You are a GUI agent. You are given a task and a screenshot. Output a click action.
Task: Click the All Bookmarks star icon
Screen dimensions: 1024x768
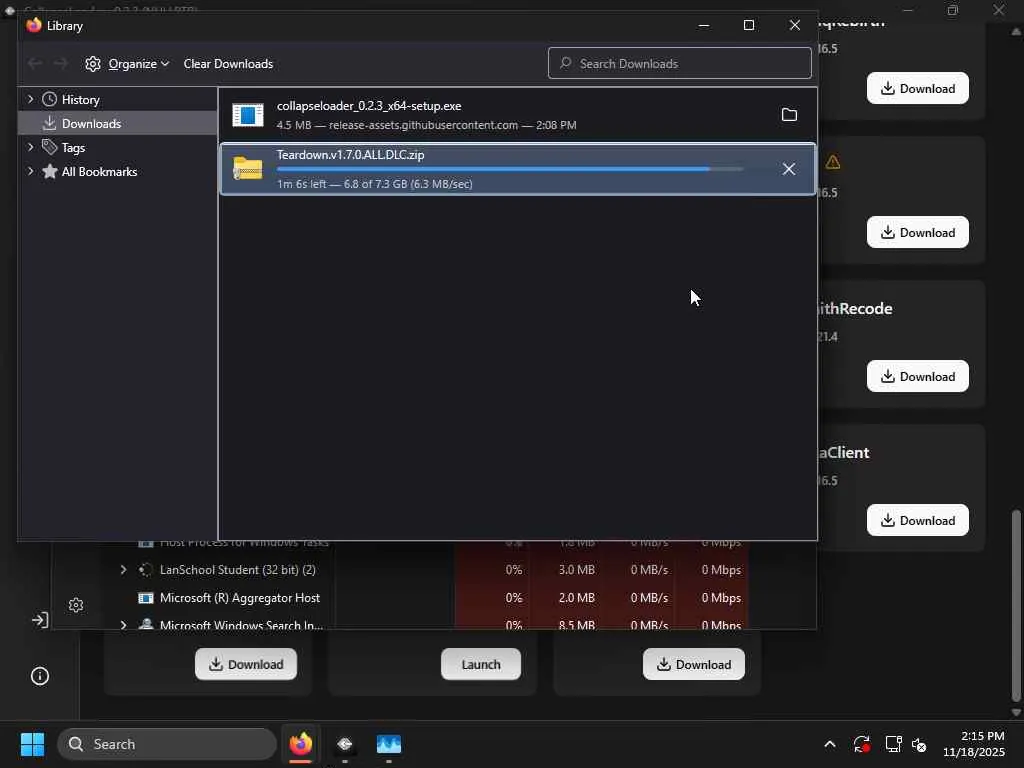pyautogui.click(x=50, y=171)
